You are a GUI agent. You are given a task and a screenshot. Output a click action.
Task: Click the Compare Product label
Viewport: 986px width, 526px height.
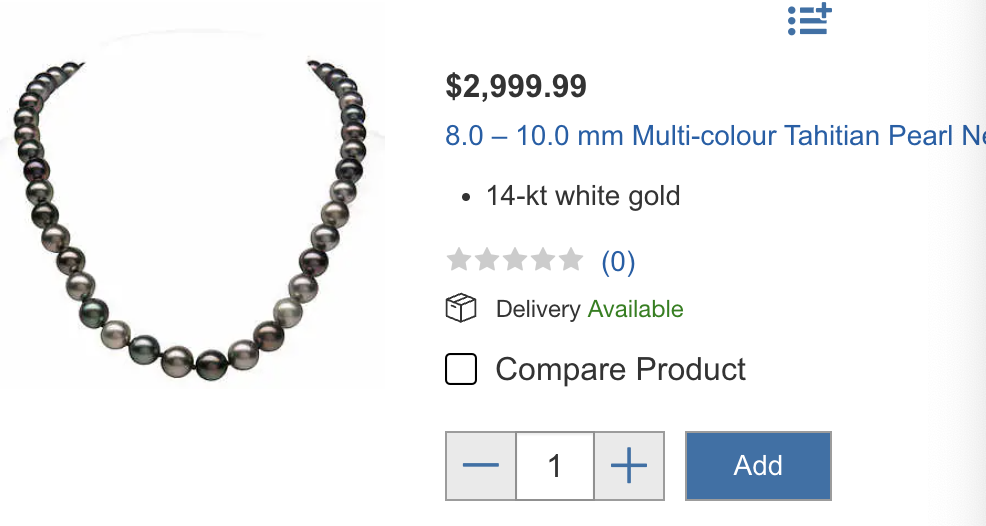coord(621,369)
